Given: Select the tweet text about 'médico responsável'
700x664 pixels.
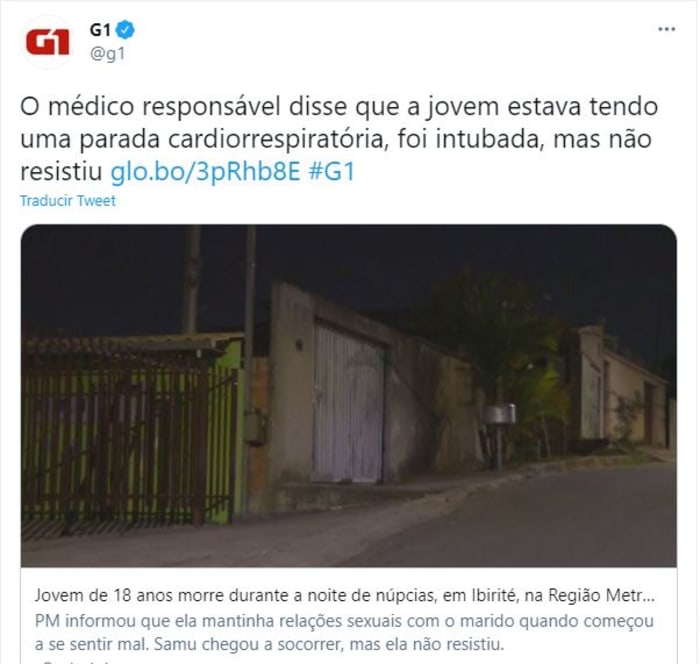Looking at the screenshot, I should coord(339,139).
